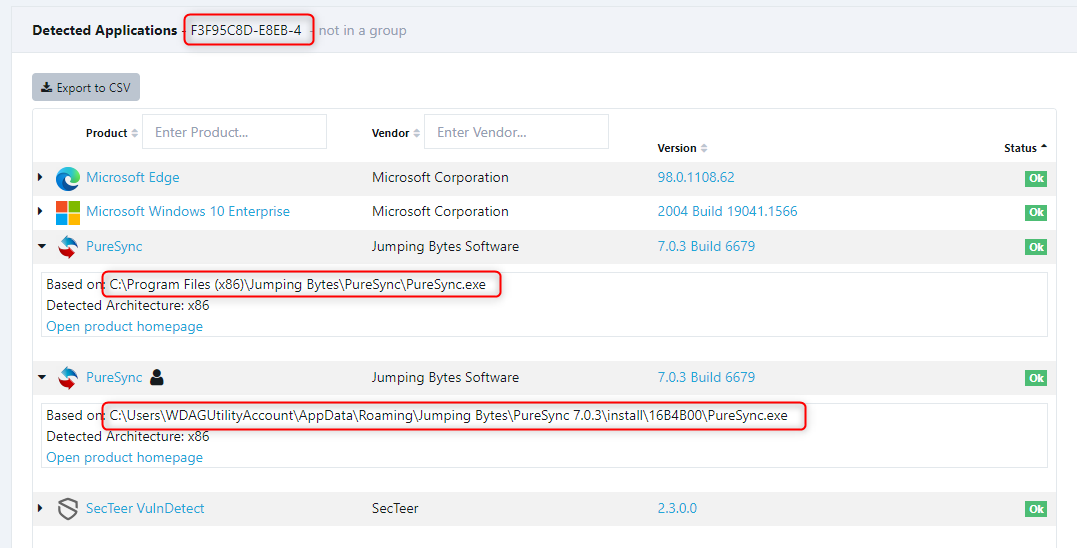This screenshot has height=548, width=1077.
Task: Click the SecTeer VulnDetect shield icon
Action: coord(67,509)
